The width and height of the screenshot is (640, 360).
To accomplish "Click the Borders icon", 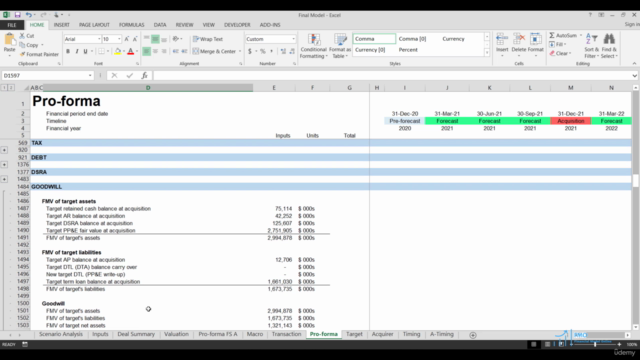I will point(101,51).
